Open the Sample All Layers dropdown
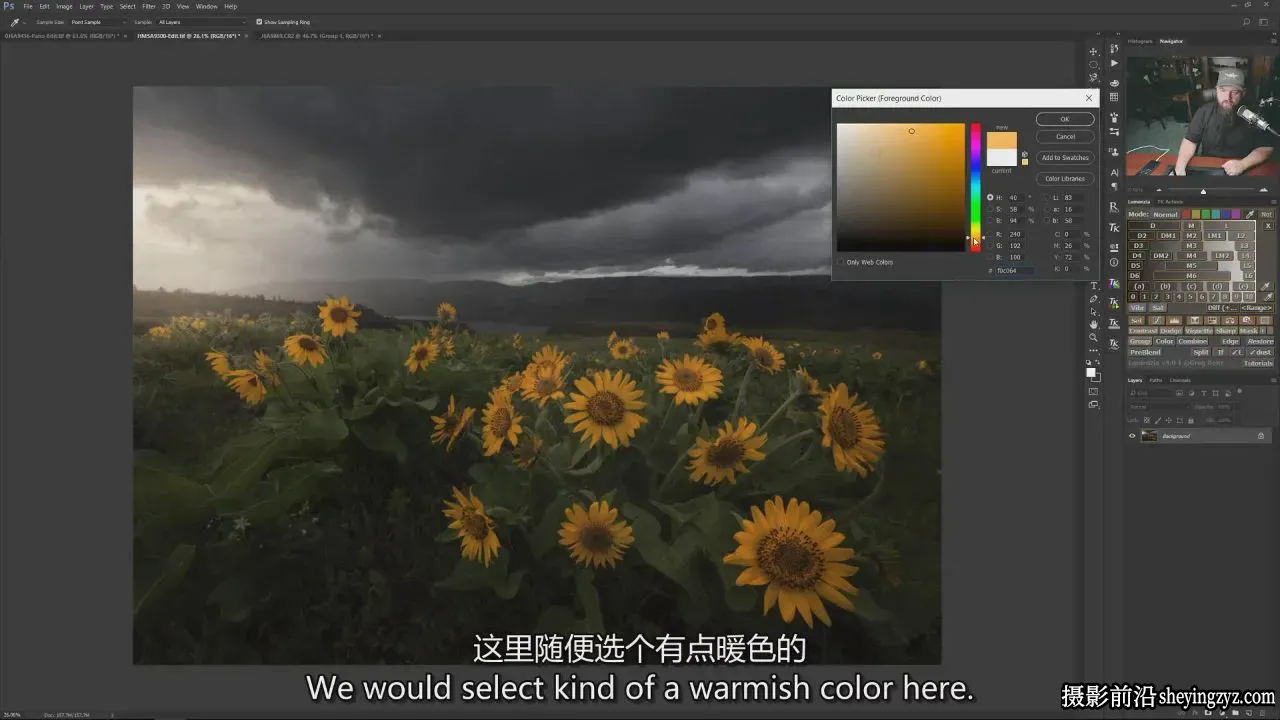1280x720 pixels. 201,21
